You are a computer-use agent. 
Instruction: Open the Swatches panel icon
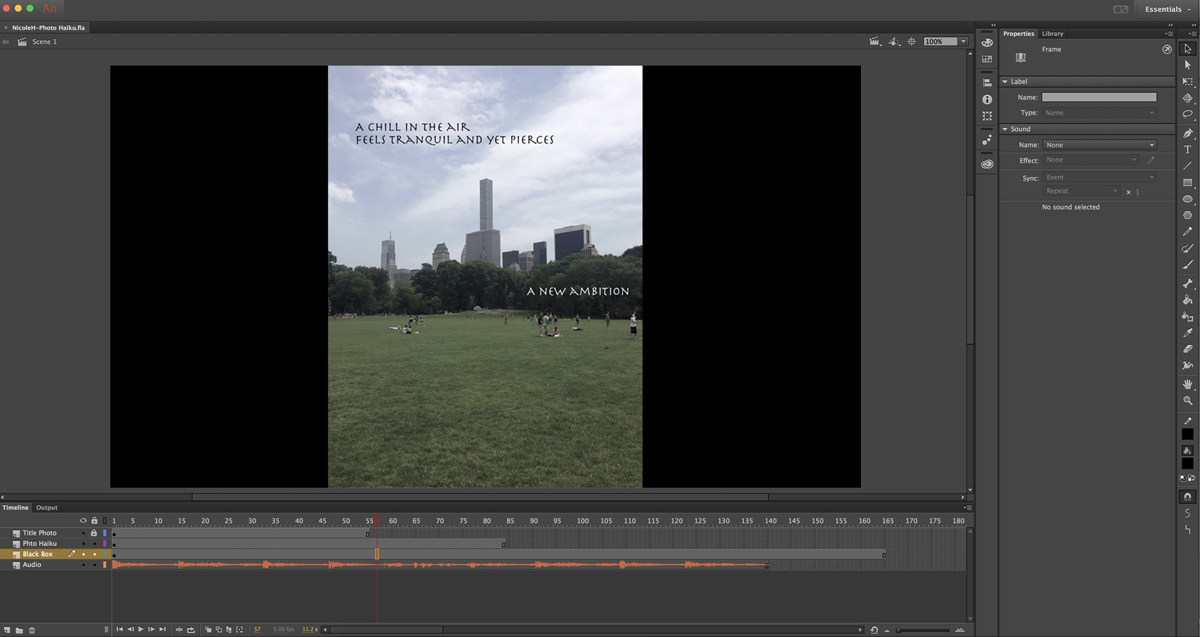point(987,59)
